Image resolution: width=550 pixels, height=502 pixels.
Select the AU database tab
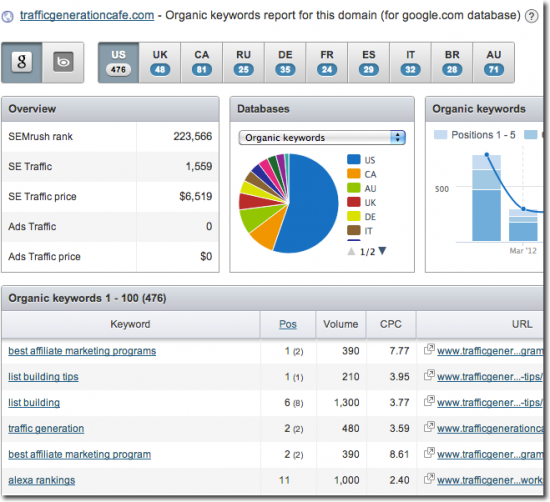coord(494,62)
